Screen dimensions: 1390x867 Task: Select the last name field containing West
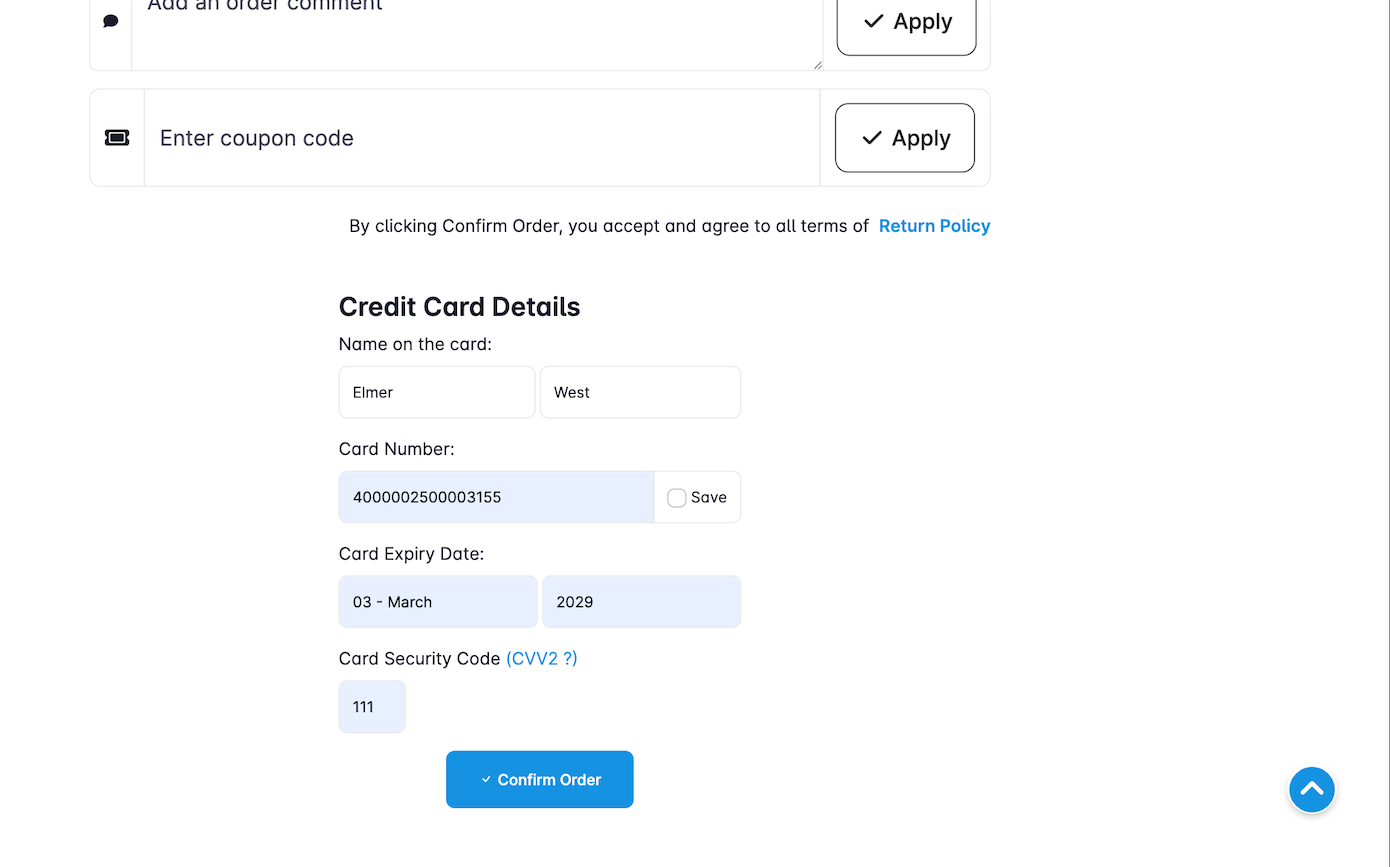[x=640, y=392]
